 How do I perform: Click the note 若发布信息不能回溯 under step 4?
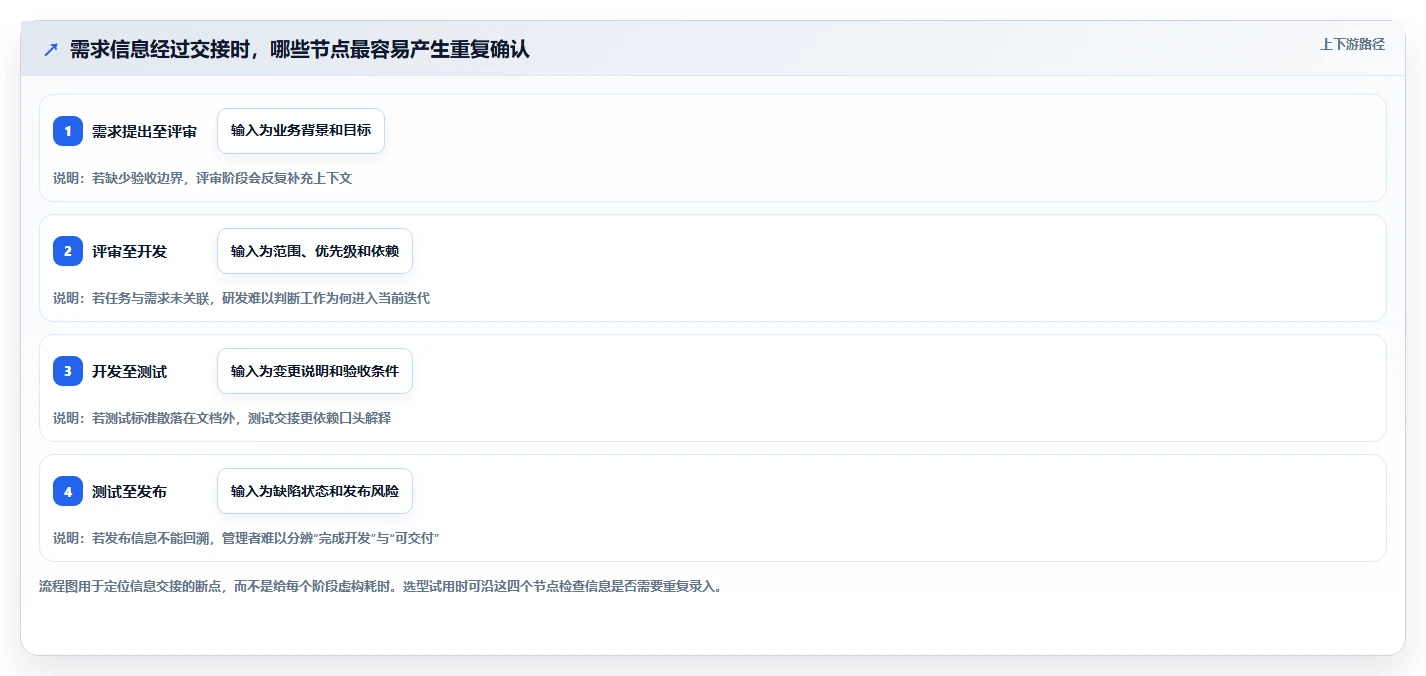click(x=246, y=538)
